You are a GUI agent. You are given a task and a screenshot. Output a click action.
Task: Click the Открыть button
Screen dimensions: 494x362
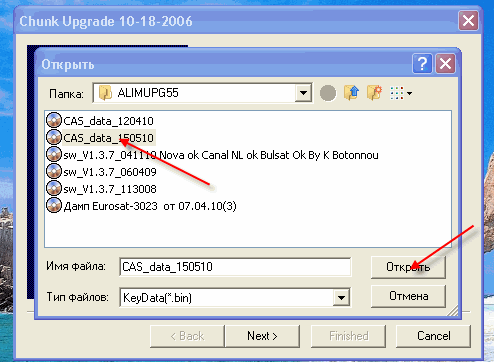(408, 267)
